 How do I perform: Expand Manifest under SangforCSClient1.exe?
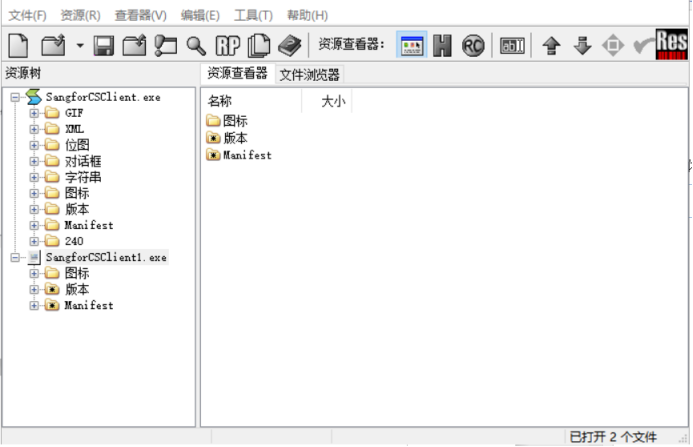34,306
